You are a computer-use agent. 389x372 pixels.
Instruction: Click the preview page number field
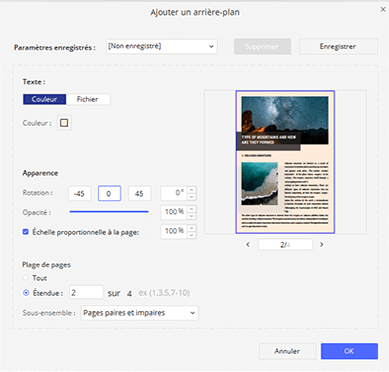point(285,245)
